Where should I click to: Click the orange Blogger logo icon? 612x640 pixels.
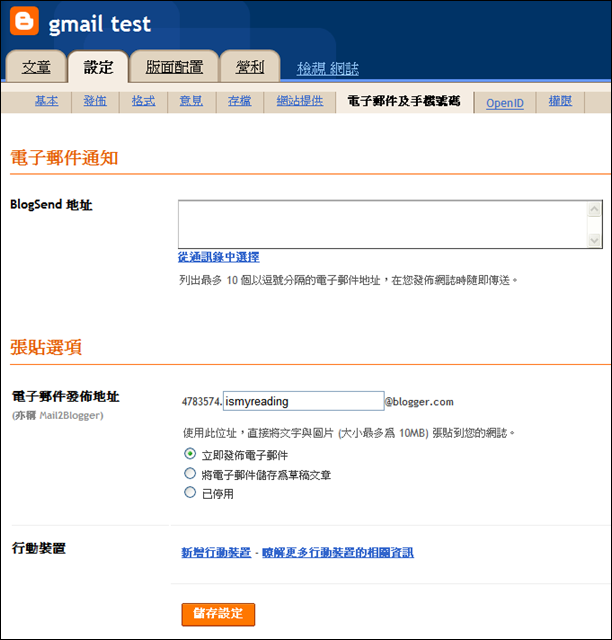24,20
